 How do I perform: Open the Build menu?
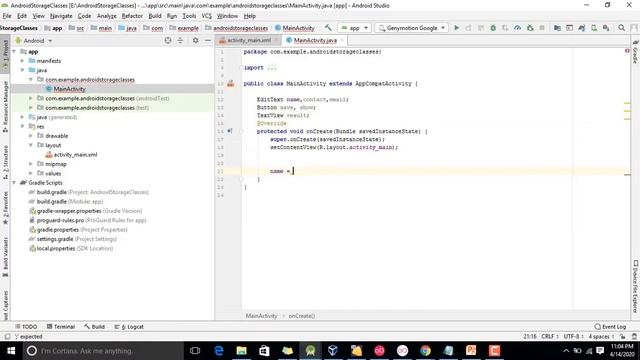(155, 16)
